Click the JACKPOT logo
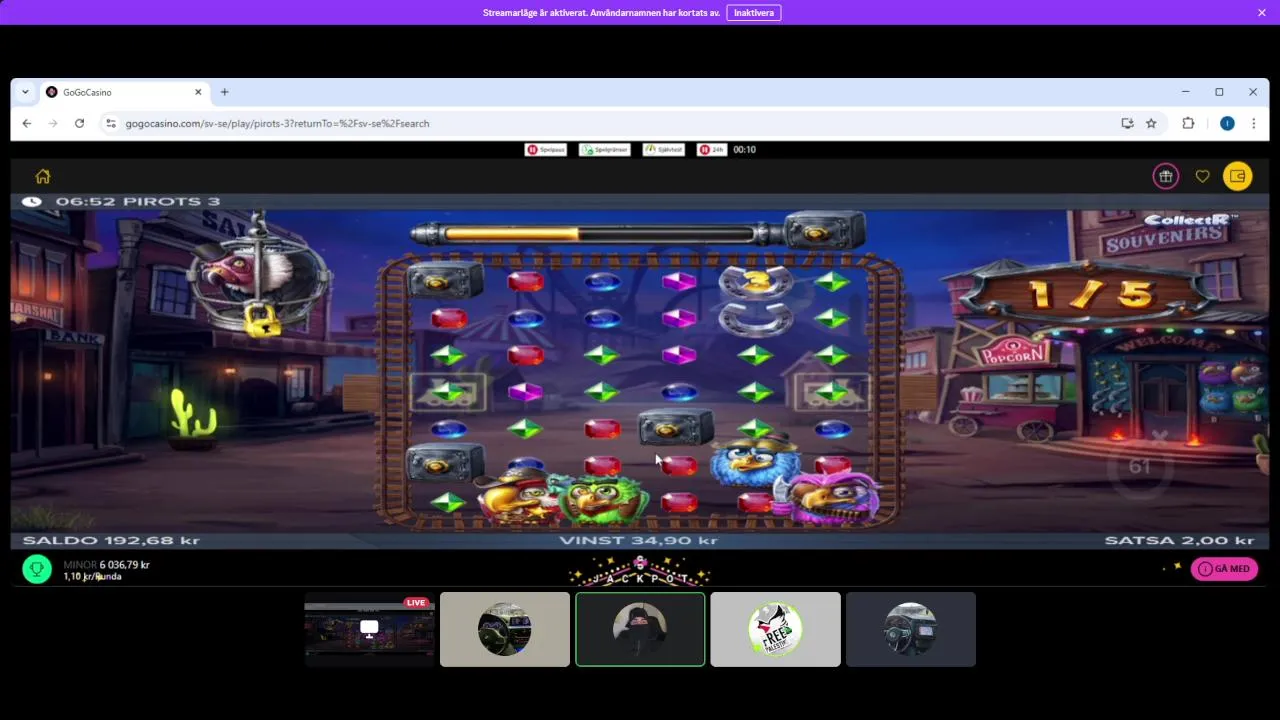This screenshot has width=1280, height=720. [x=640, y=573]
